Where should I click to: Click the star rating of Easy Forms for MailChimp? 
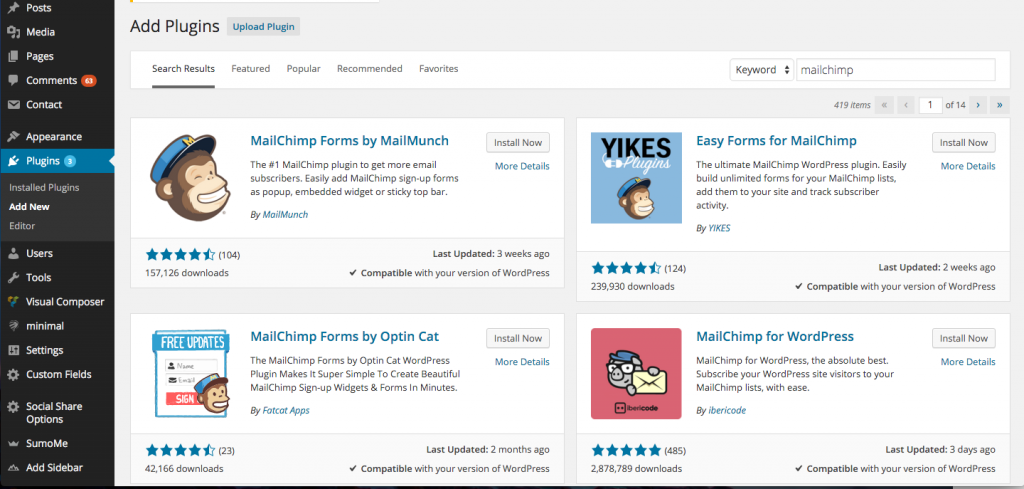pyautogui.click(x=626, y=268)
